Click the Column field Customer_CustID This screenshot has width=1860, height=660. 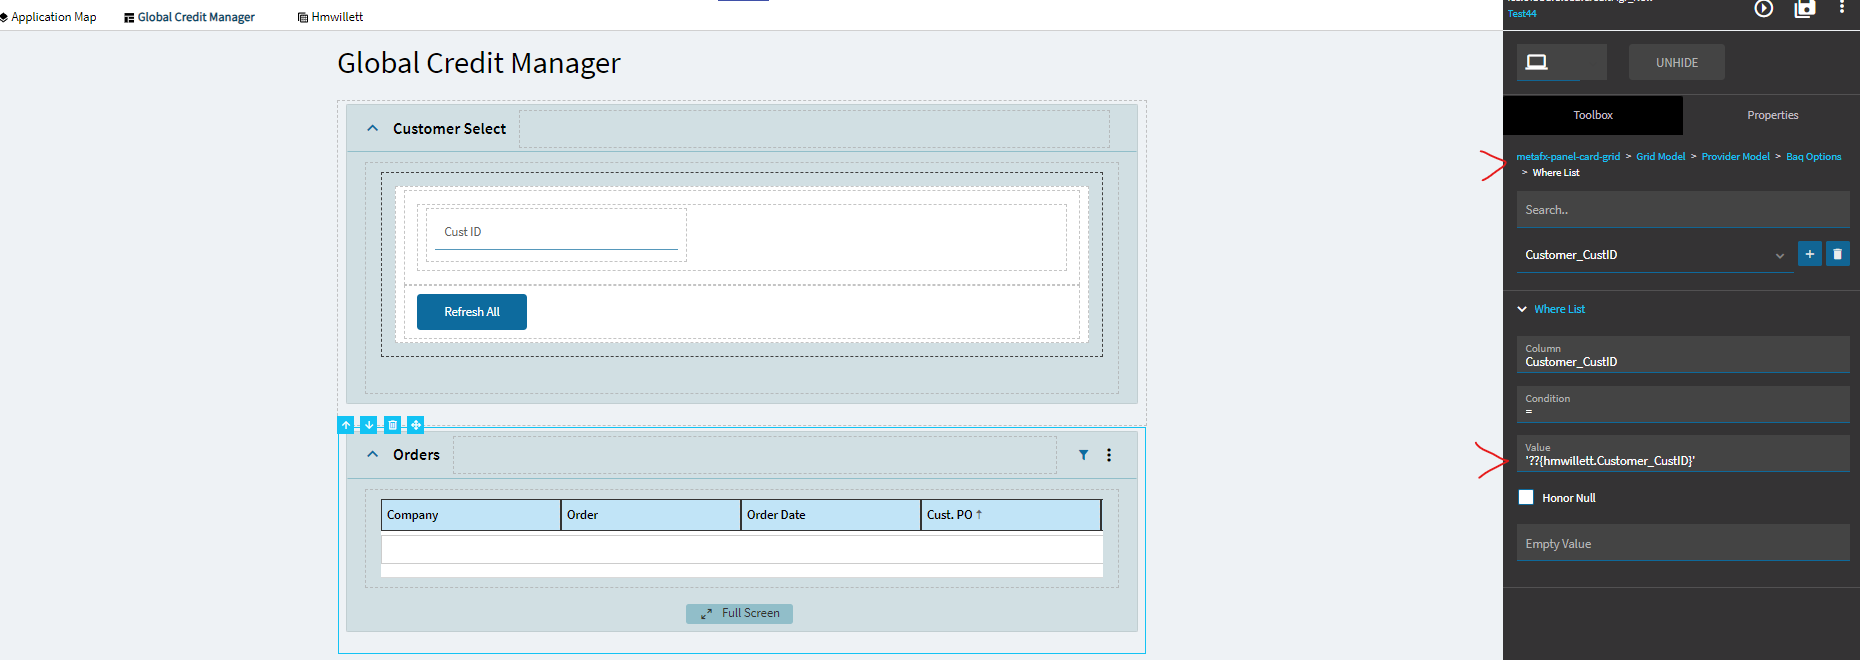pos(1683,355)
